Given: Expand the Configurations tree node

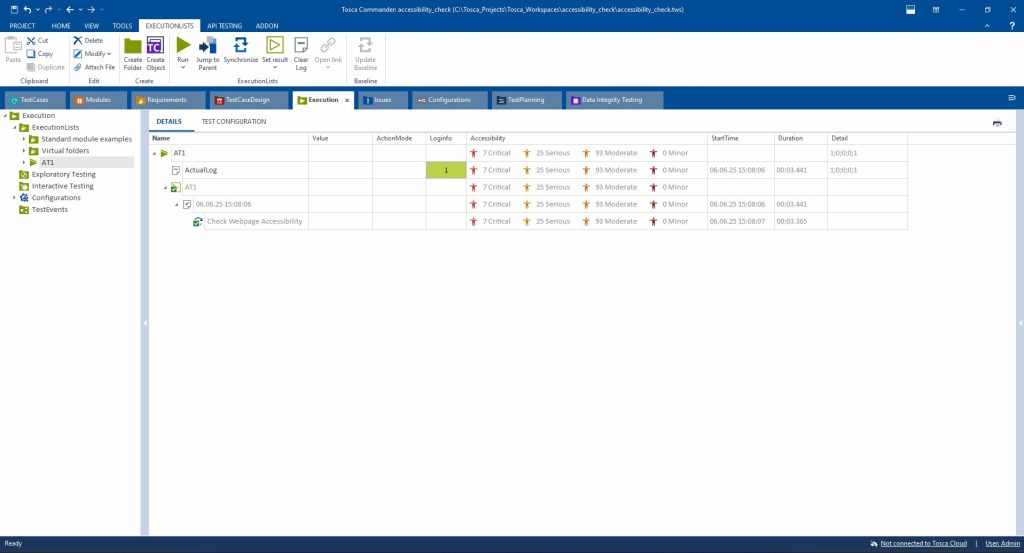Looking at the screenshot, I should pyautogui.click(x=14, y=198).
